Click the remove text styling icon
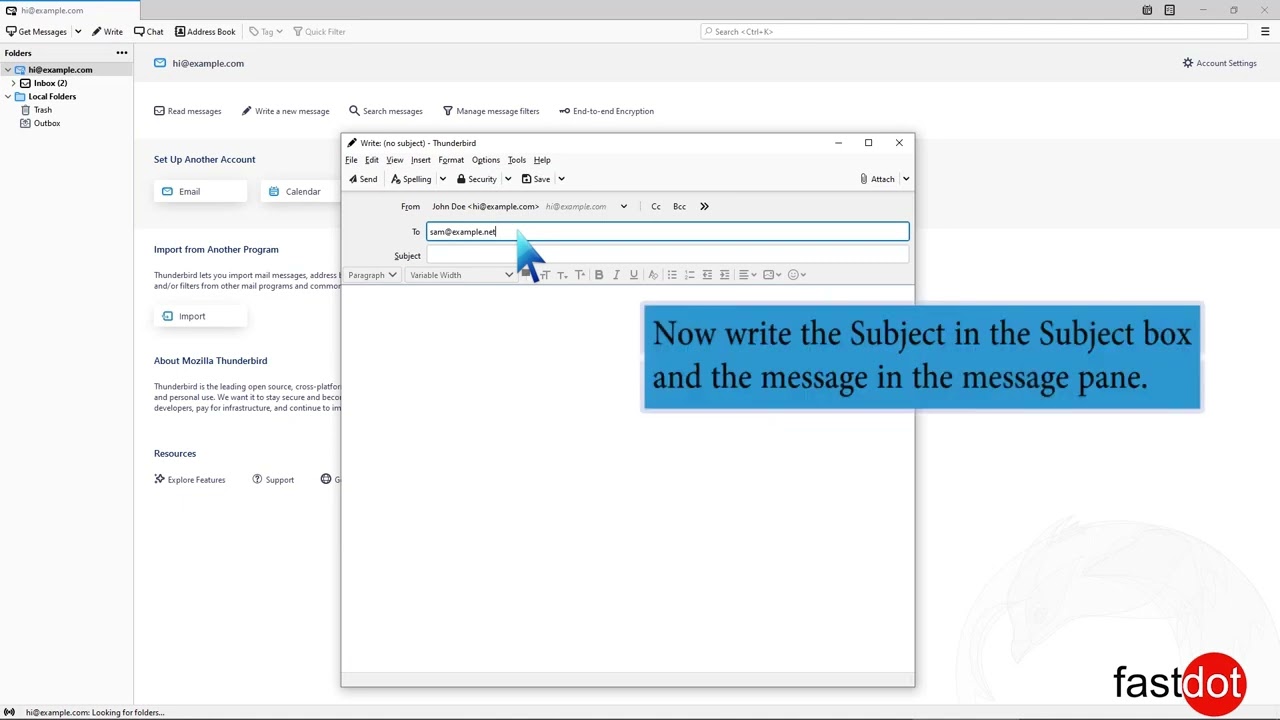The image size is (1280, 720). click(653, 275)
